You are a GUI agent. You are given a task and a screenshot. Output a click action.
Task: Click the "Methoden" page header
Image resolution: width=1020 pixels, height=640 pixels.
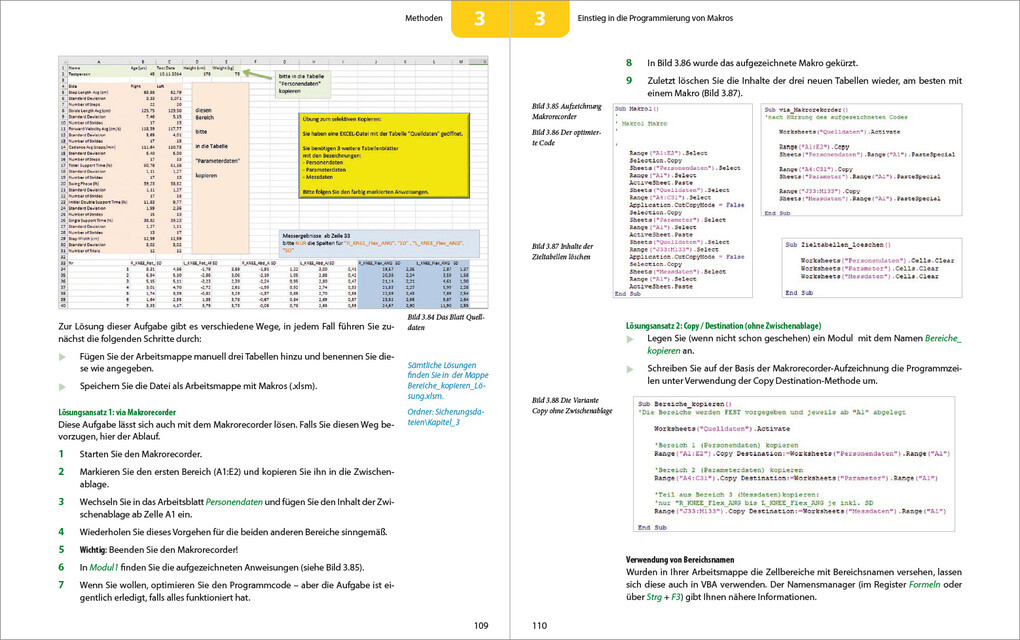pyautogui.click(x=423, y=18)
